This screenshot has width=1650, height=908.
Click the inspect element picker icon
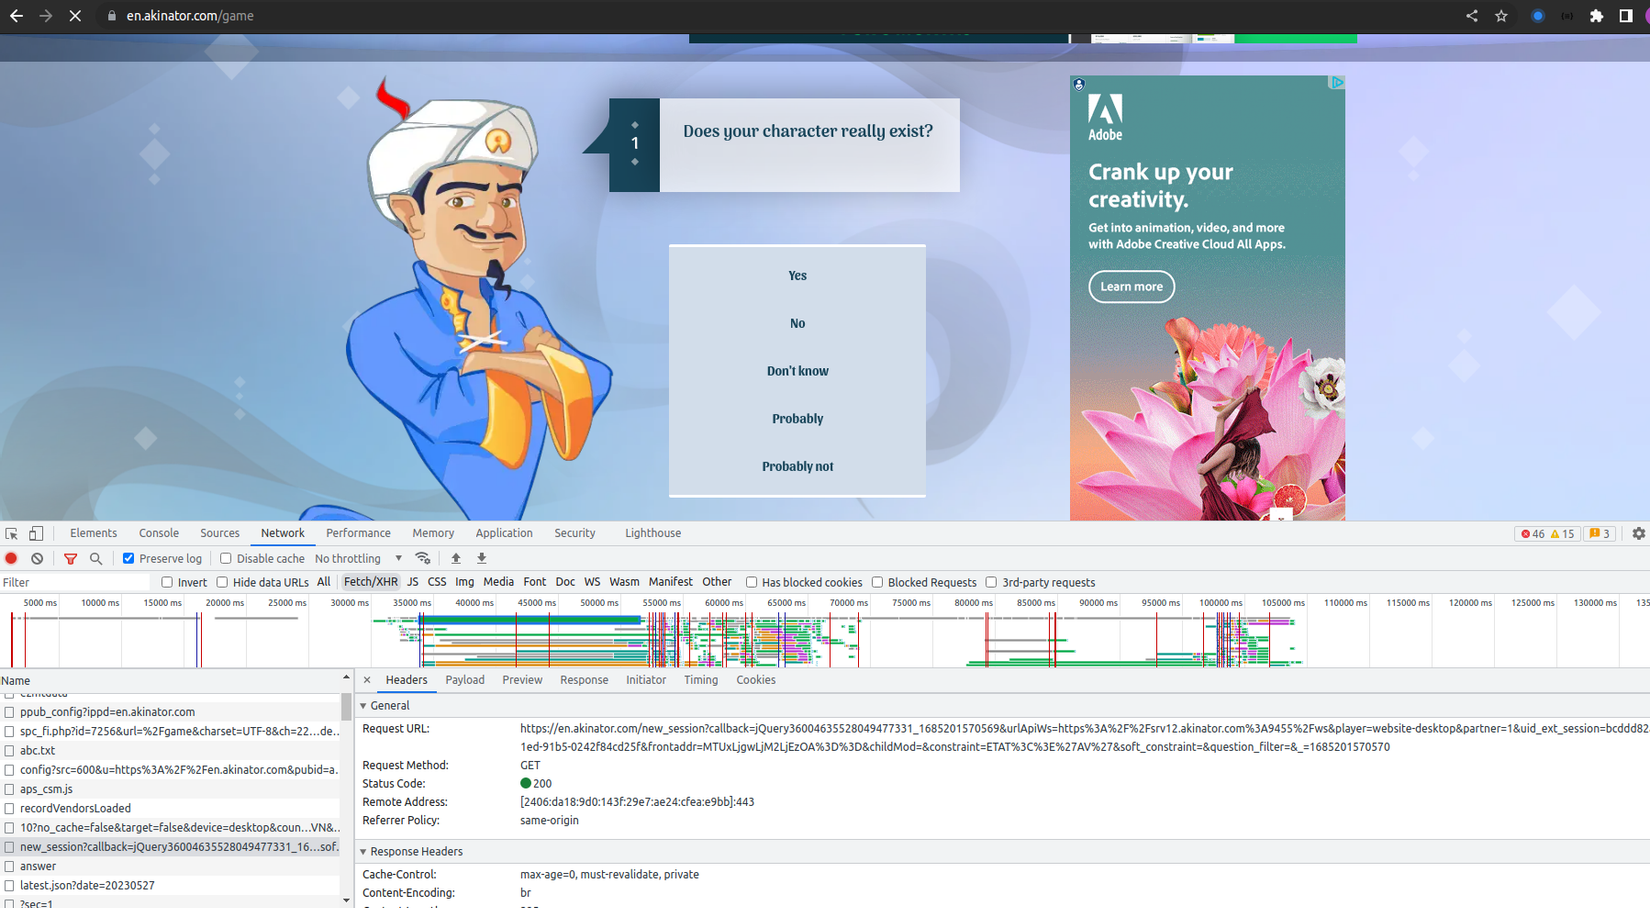pos(11,534)
